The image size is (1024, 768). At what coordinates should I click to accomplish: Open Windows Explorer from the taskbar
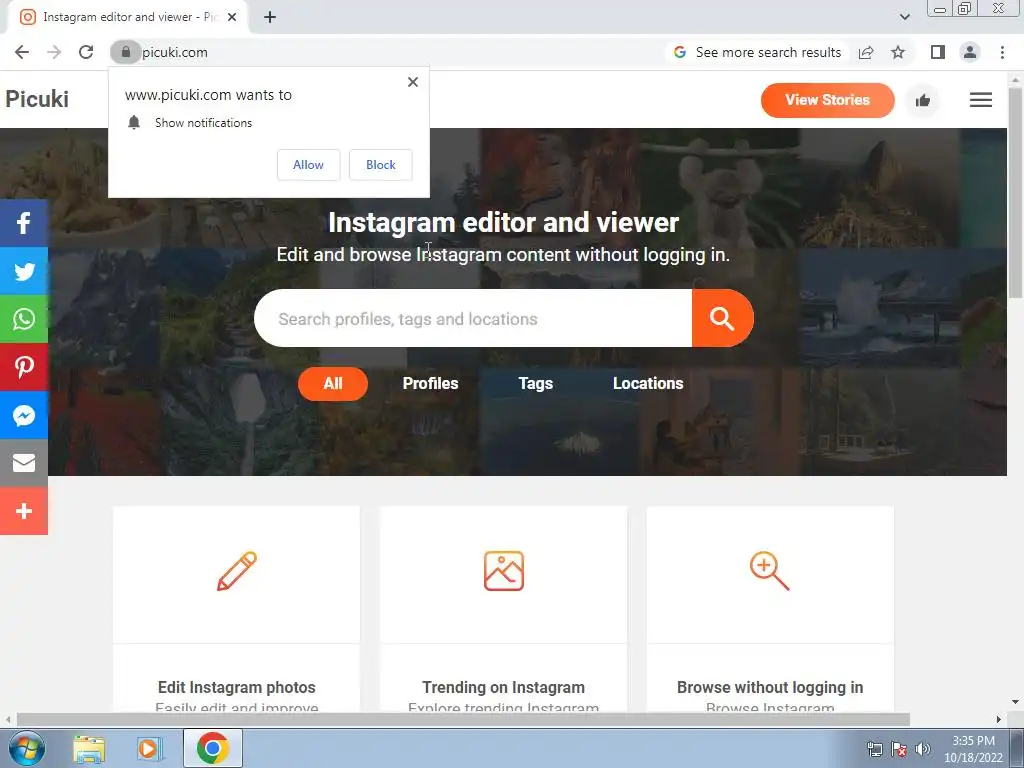click(89, 749)
